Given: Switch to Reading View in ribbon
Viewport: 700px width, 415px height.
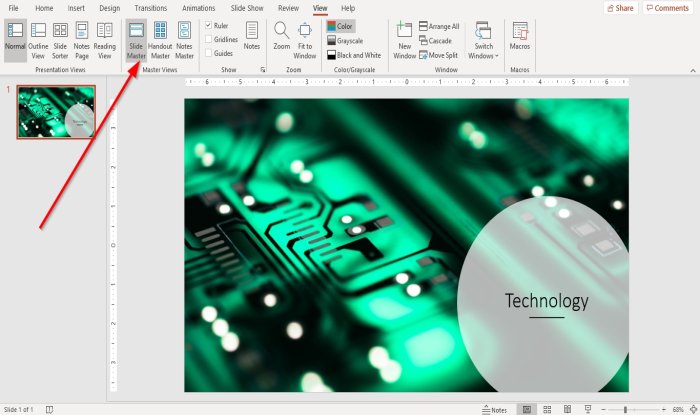Looking at the screenshot, I should click(x=104, y=41).
